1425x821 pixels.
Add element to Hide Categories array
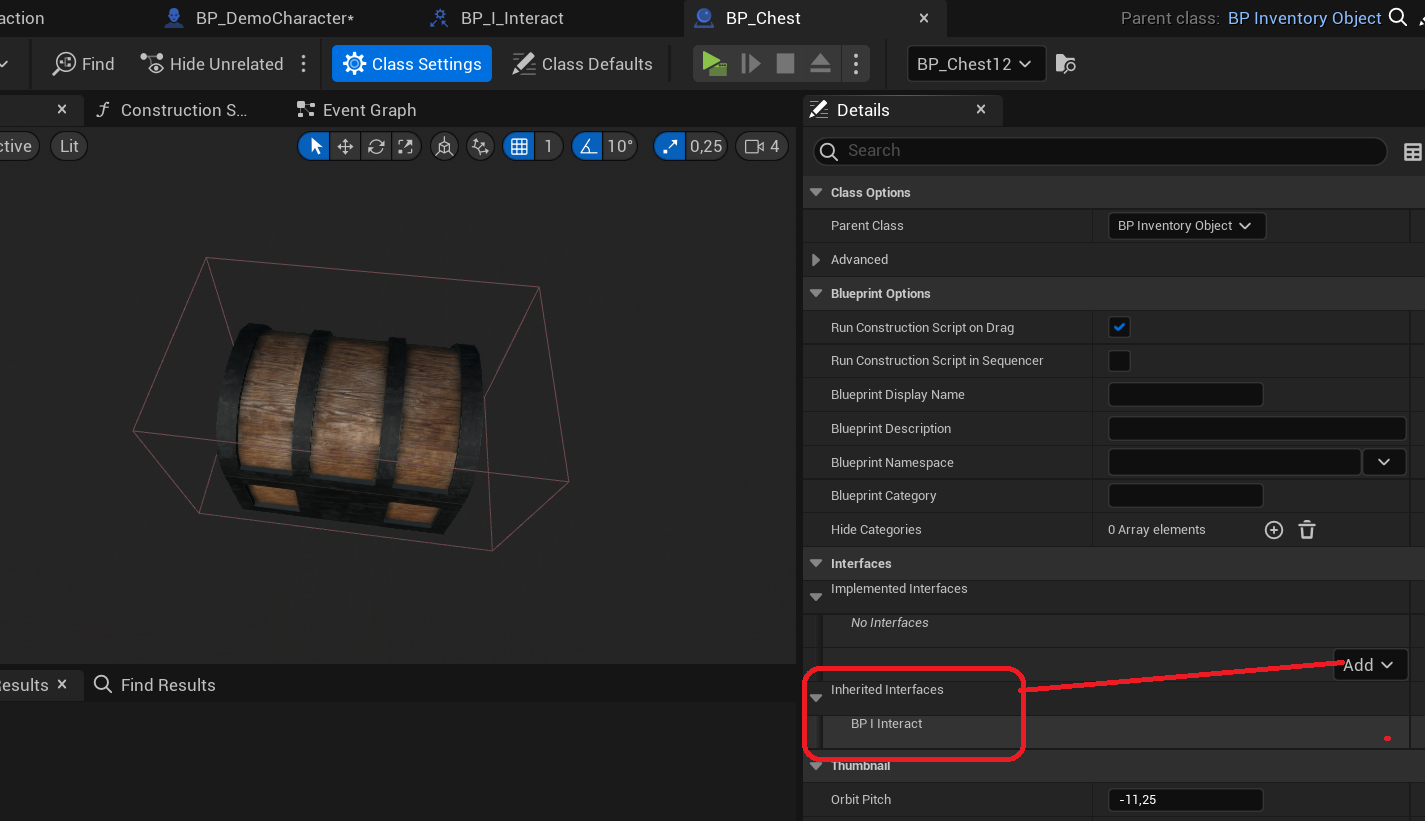tap(1274, 530)
